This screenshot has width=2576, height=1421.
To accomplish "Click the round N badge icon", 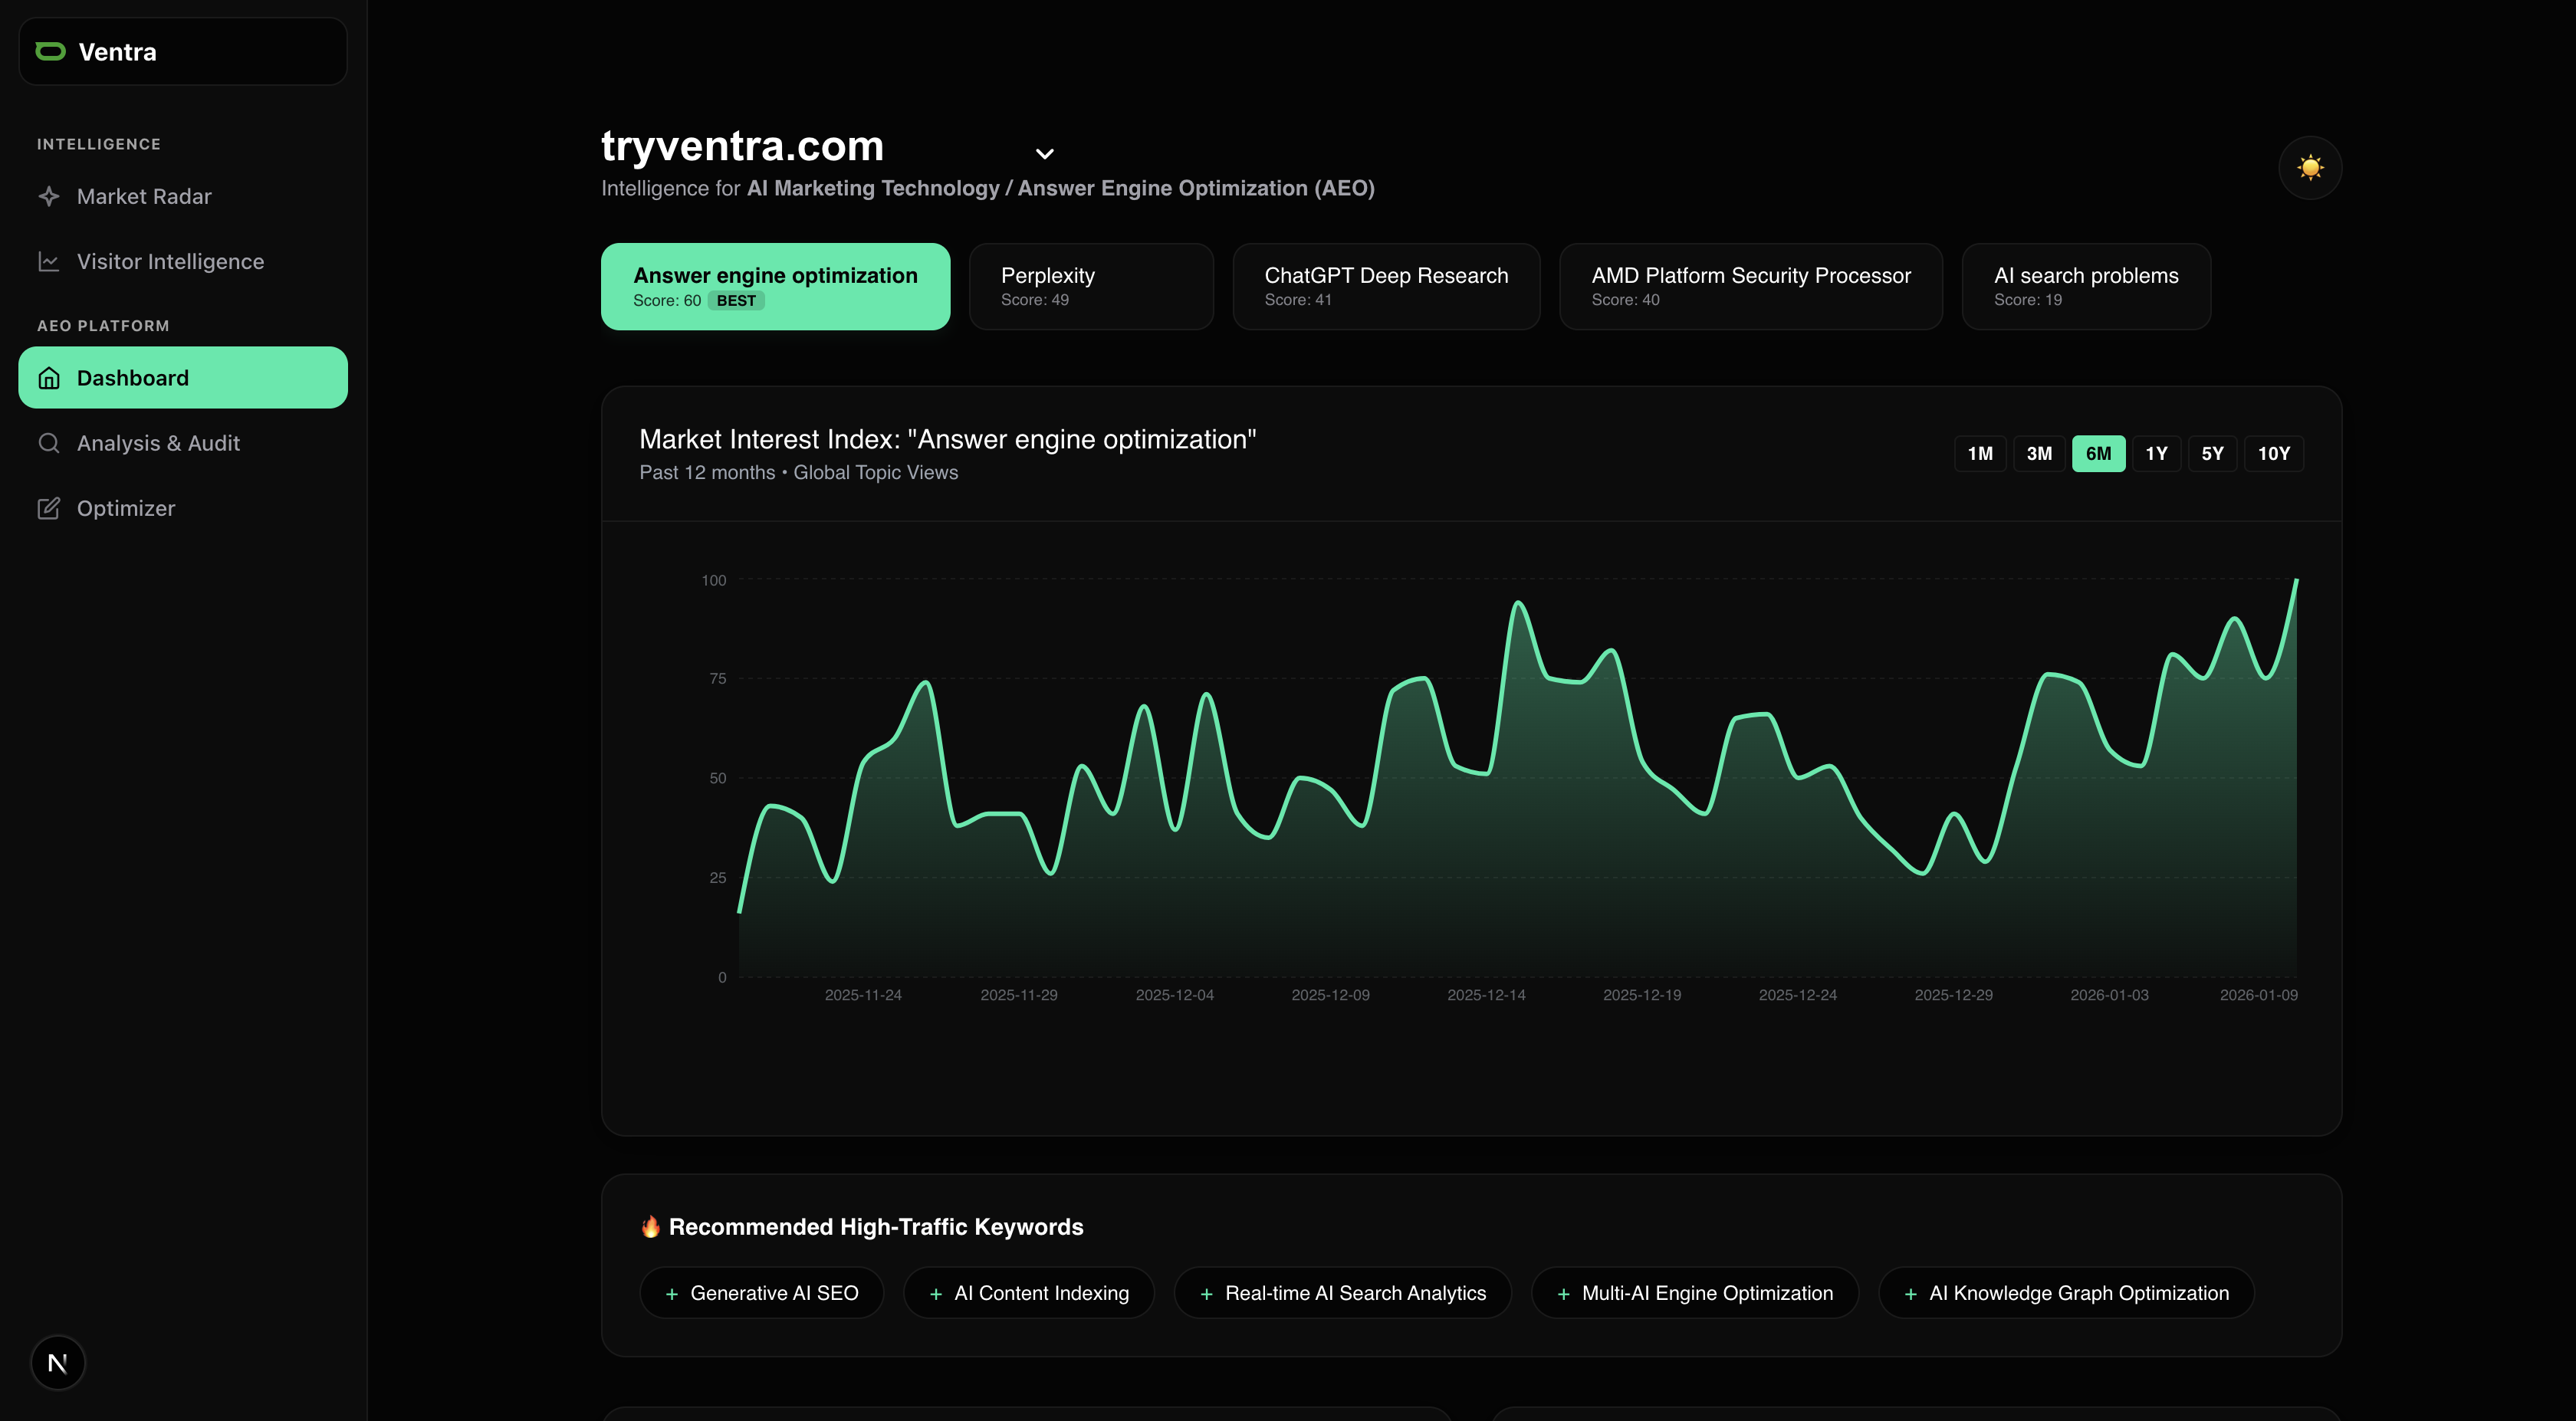I will (58, 1362).
